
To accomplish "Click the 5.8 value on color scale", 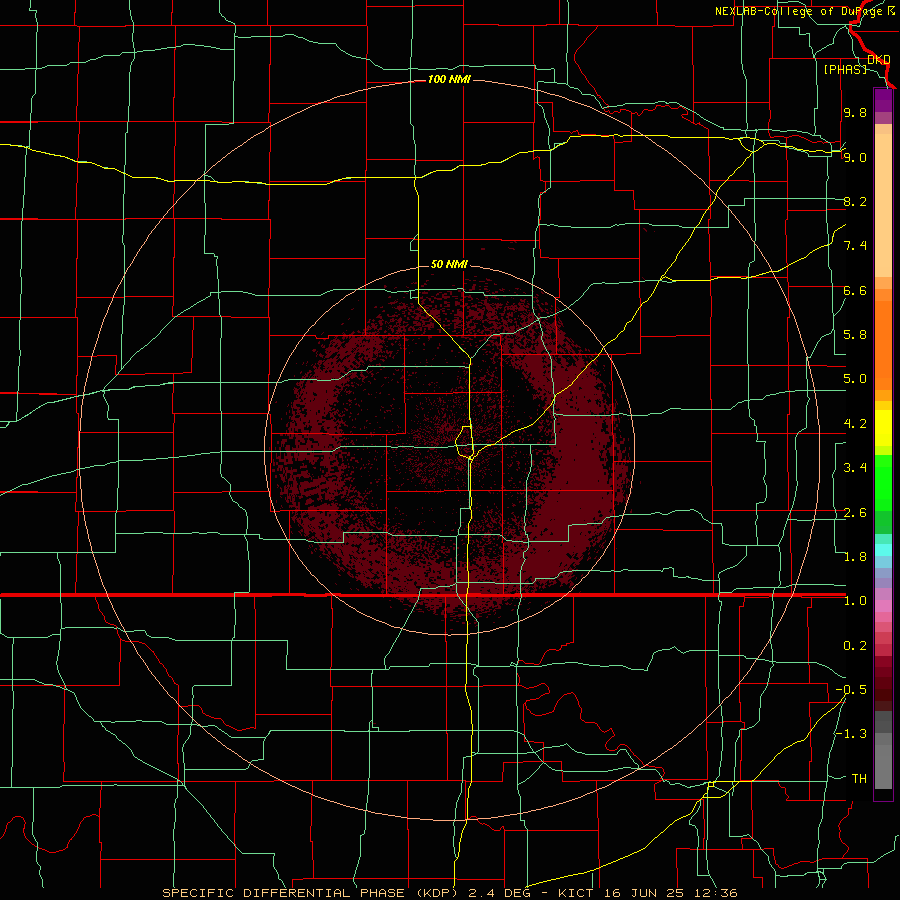I will click(855, 335).
